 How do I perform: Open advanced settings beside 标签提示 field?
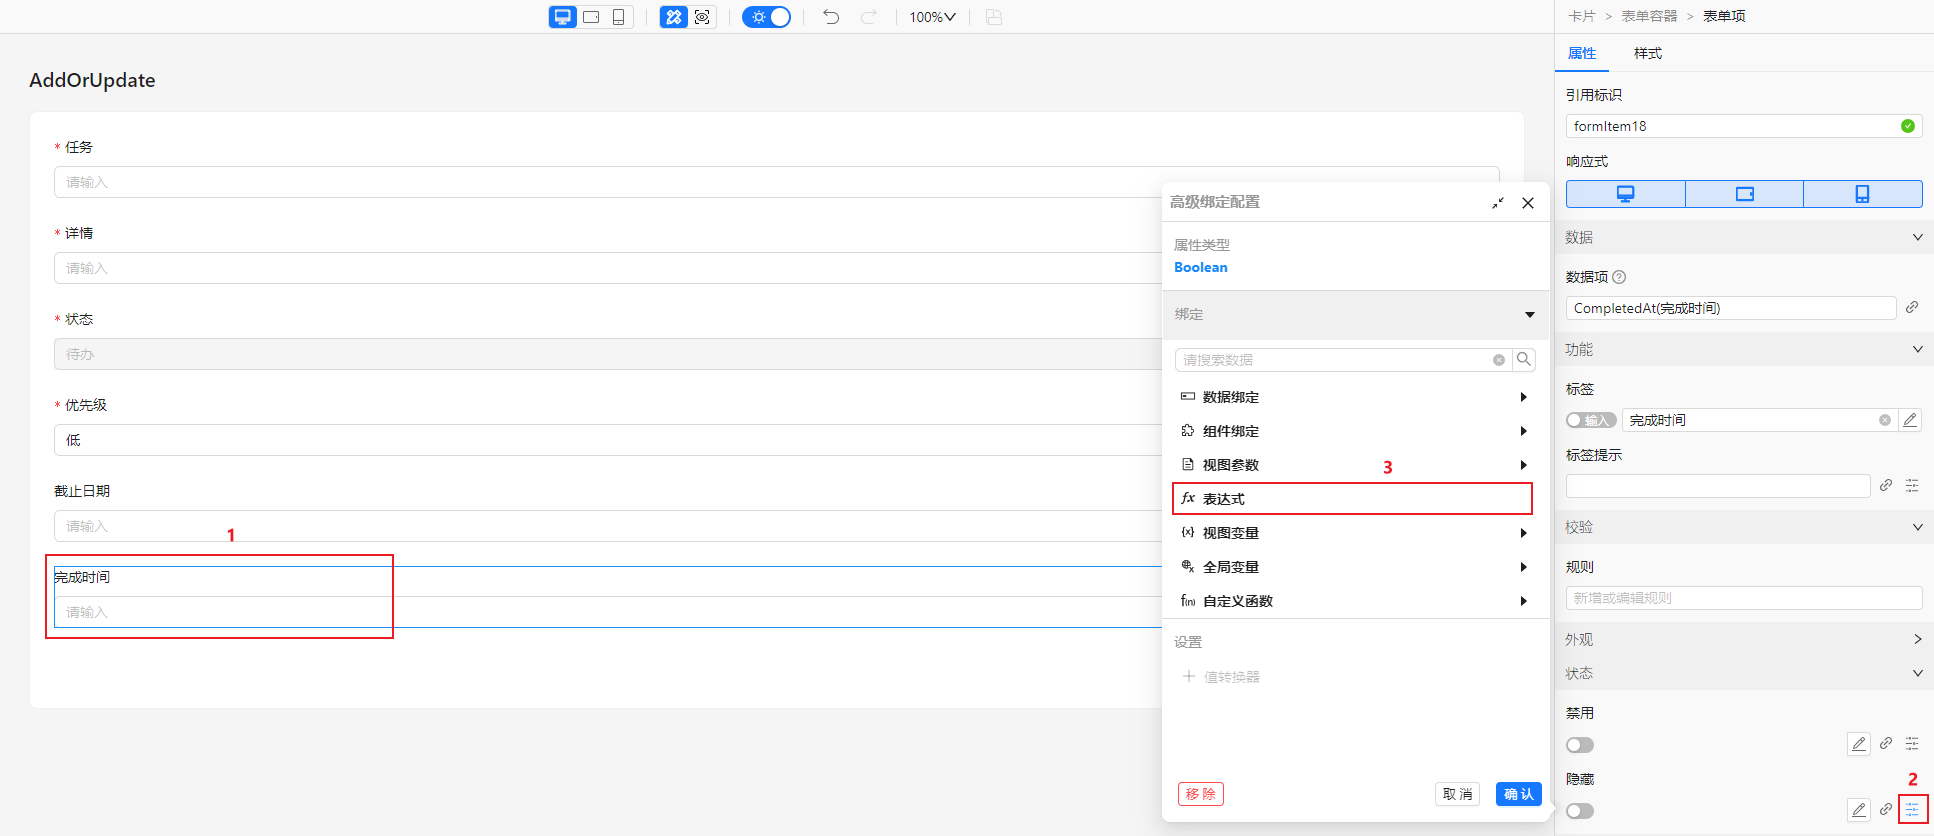[x=1912, y=485]
